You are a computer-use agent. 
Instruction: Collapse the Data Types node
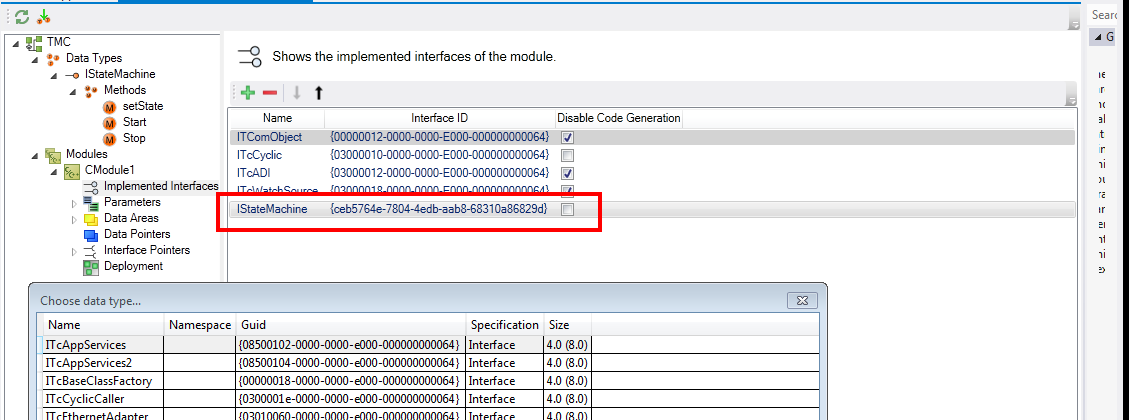pyautogui.click(x=36, y=58)
